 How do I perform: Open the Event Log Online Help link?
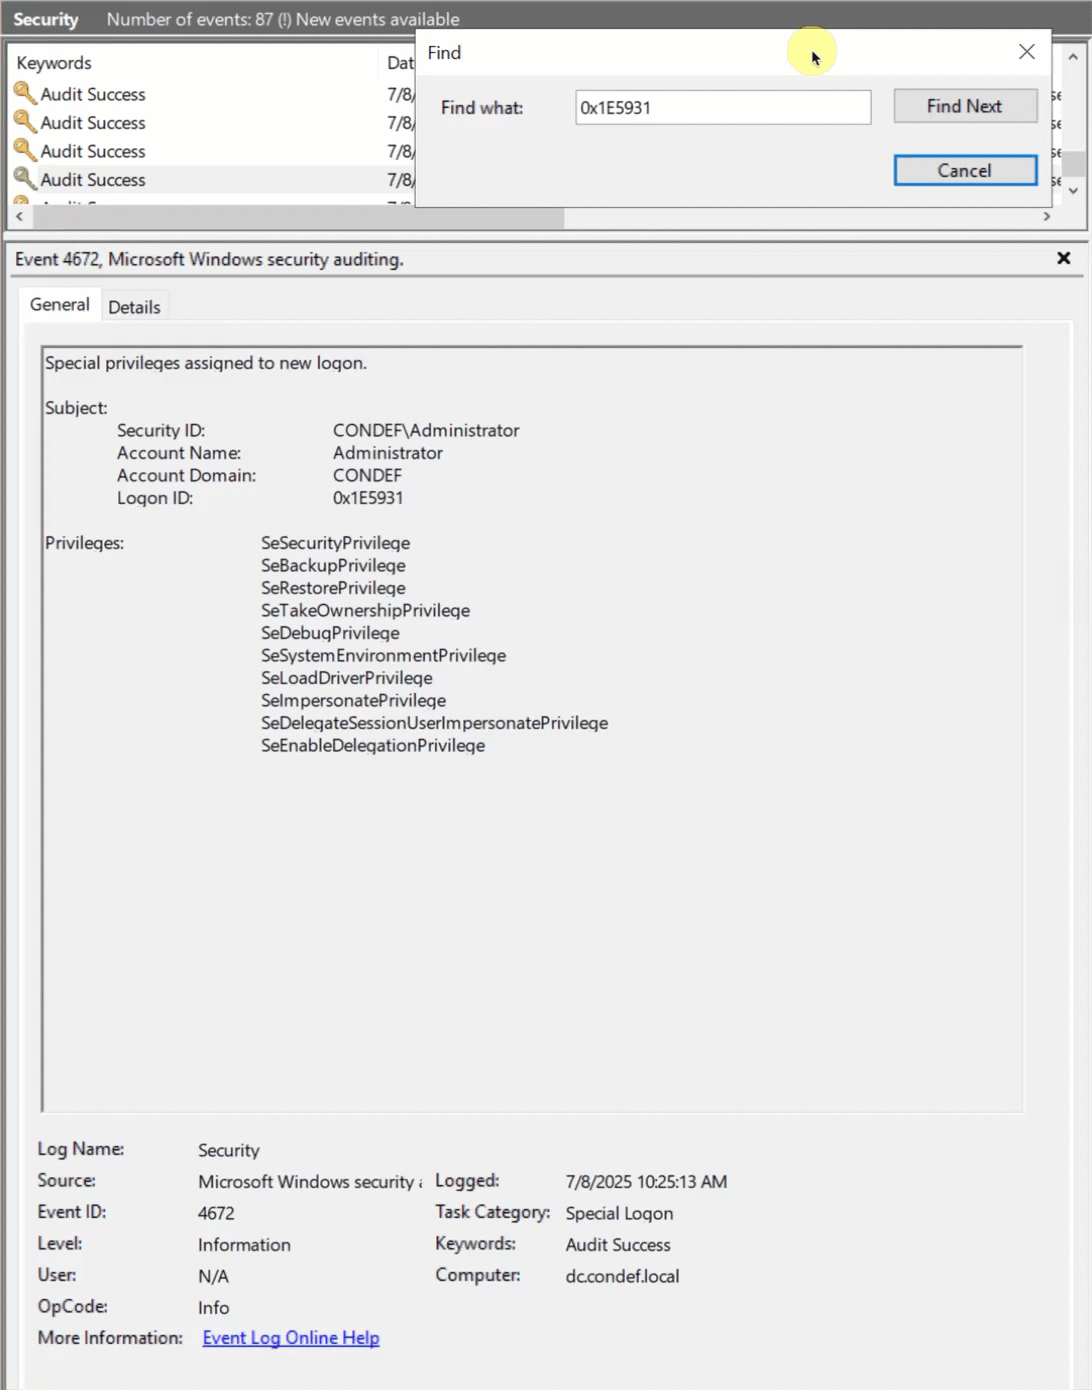point(290,1338)
